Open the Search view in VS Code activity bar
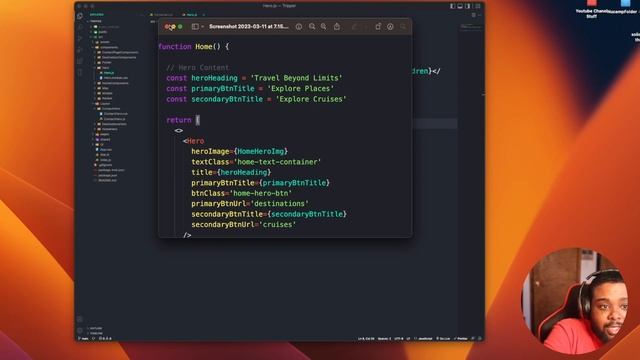The height and width of the screenshot is (360, 640). [x=80, y=27]
